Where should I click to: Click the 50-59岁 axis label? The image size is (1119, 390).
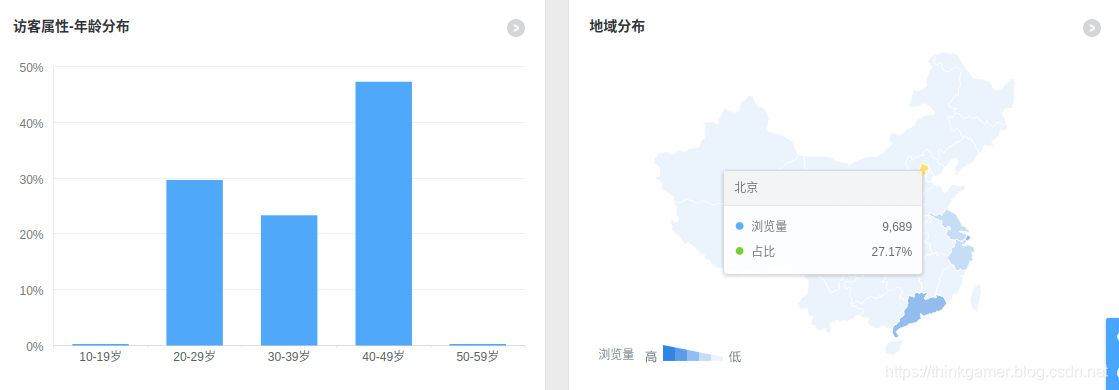477,356
